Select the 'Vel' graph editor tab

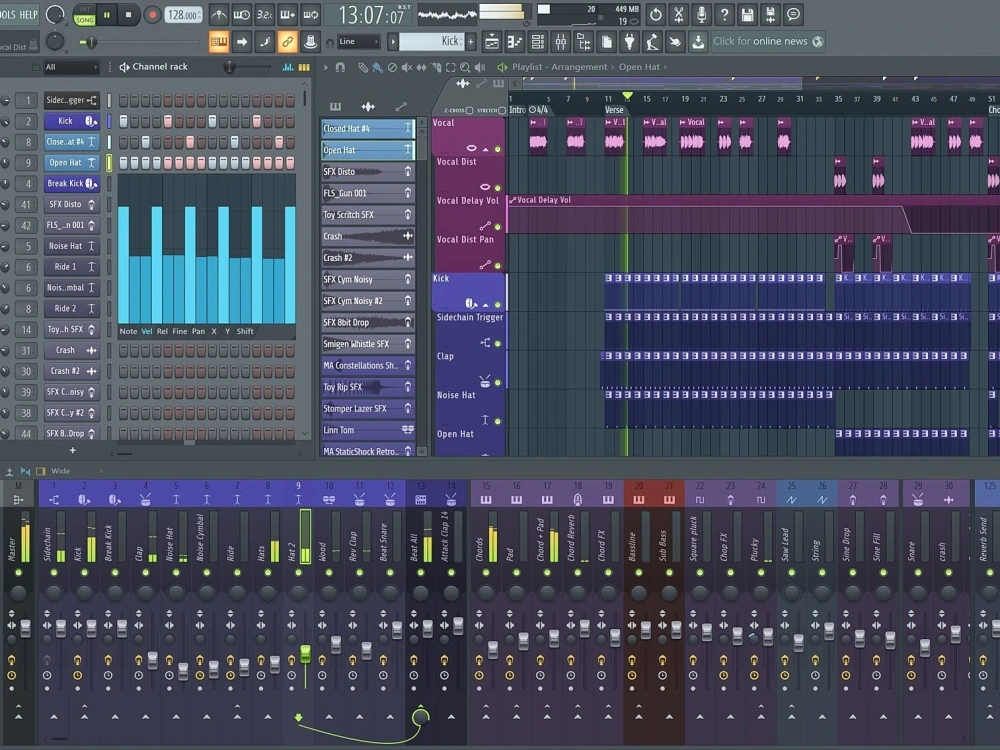(147, 332)
